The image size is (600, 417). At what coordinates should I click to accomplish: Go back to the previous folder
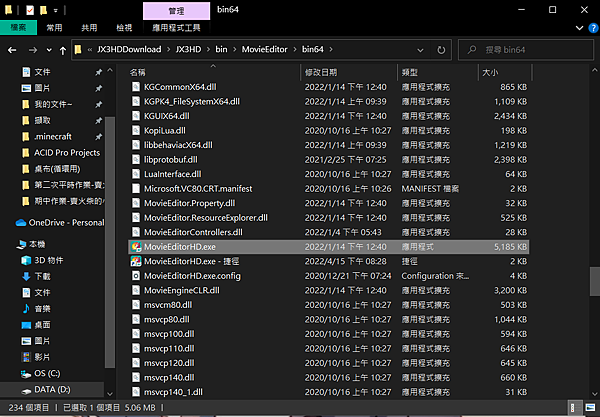tap(12, 50)
